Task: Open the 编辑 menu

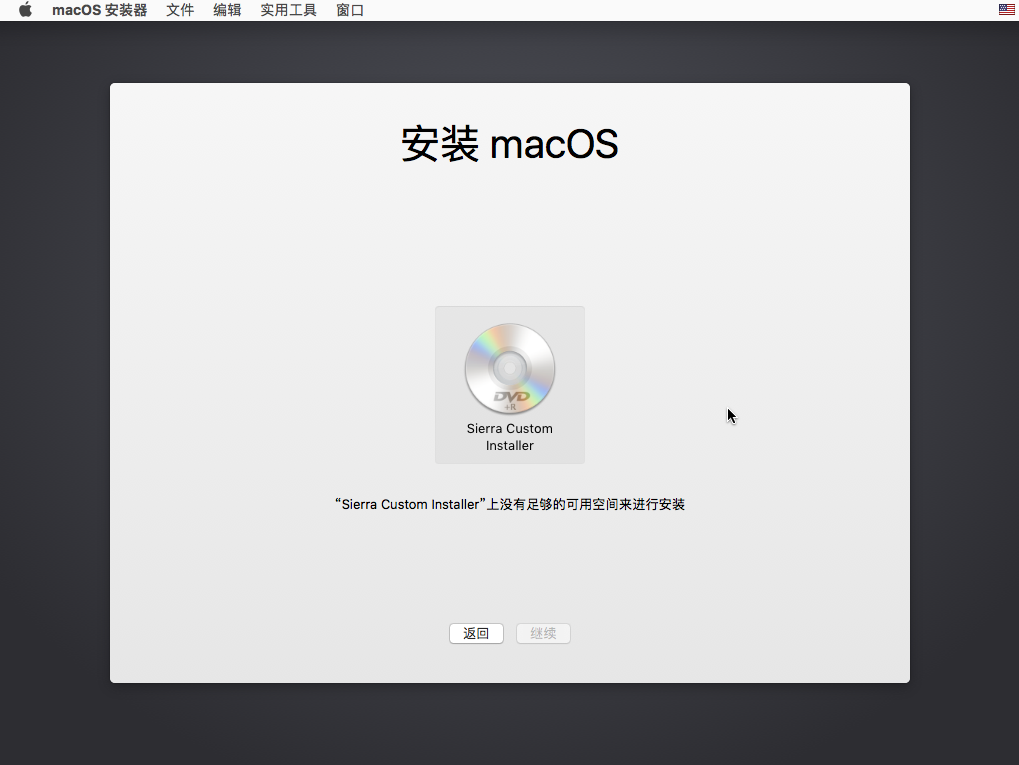Action: [x=227, y=10]
